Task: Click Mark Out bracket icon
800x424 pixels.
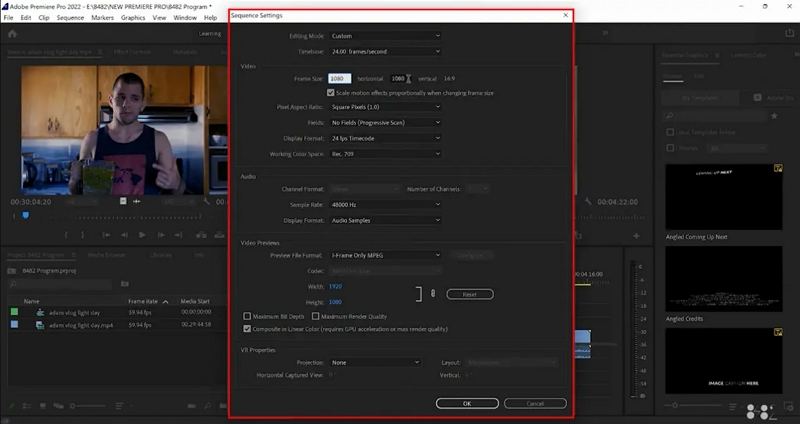Action: (83, 235)
